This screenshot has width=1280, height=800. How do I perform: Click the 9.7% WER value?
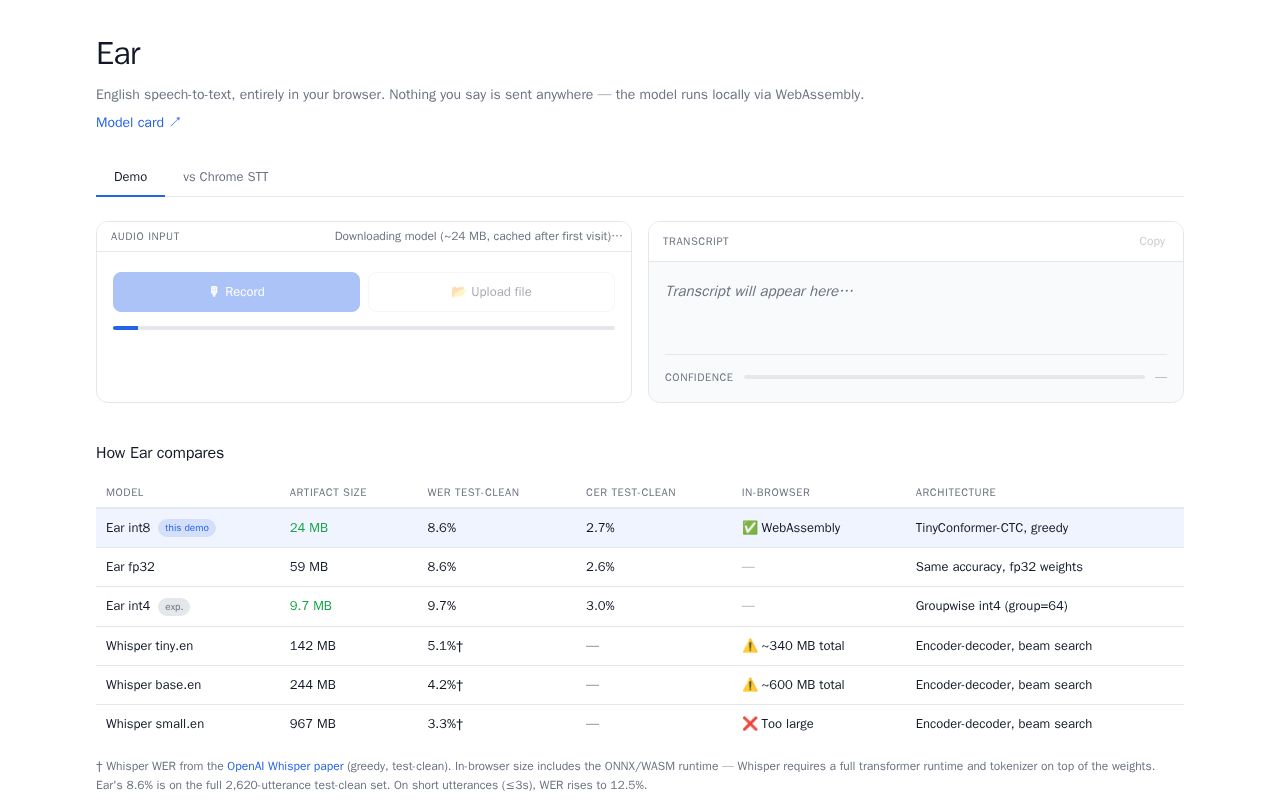coord(442,606)
